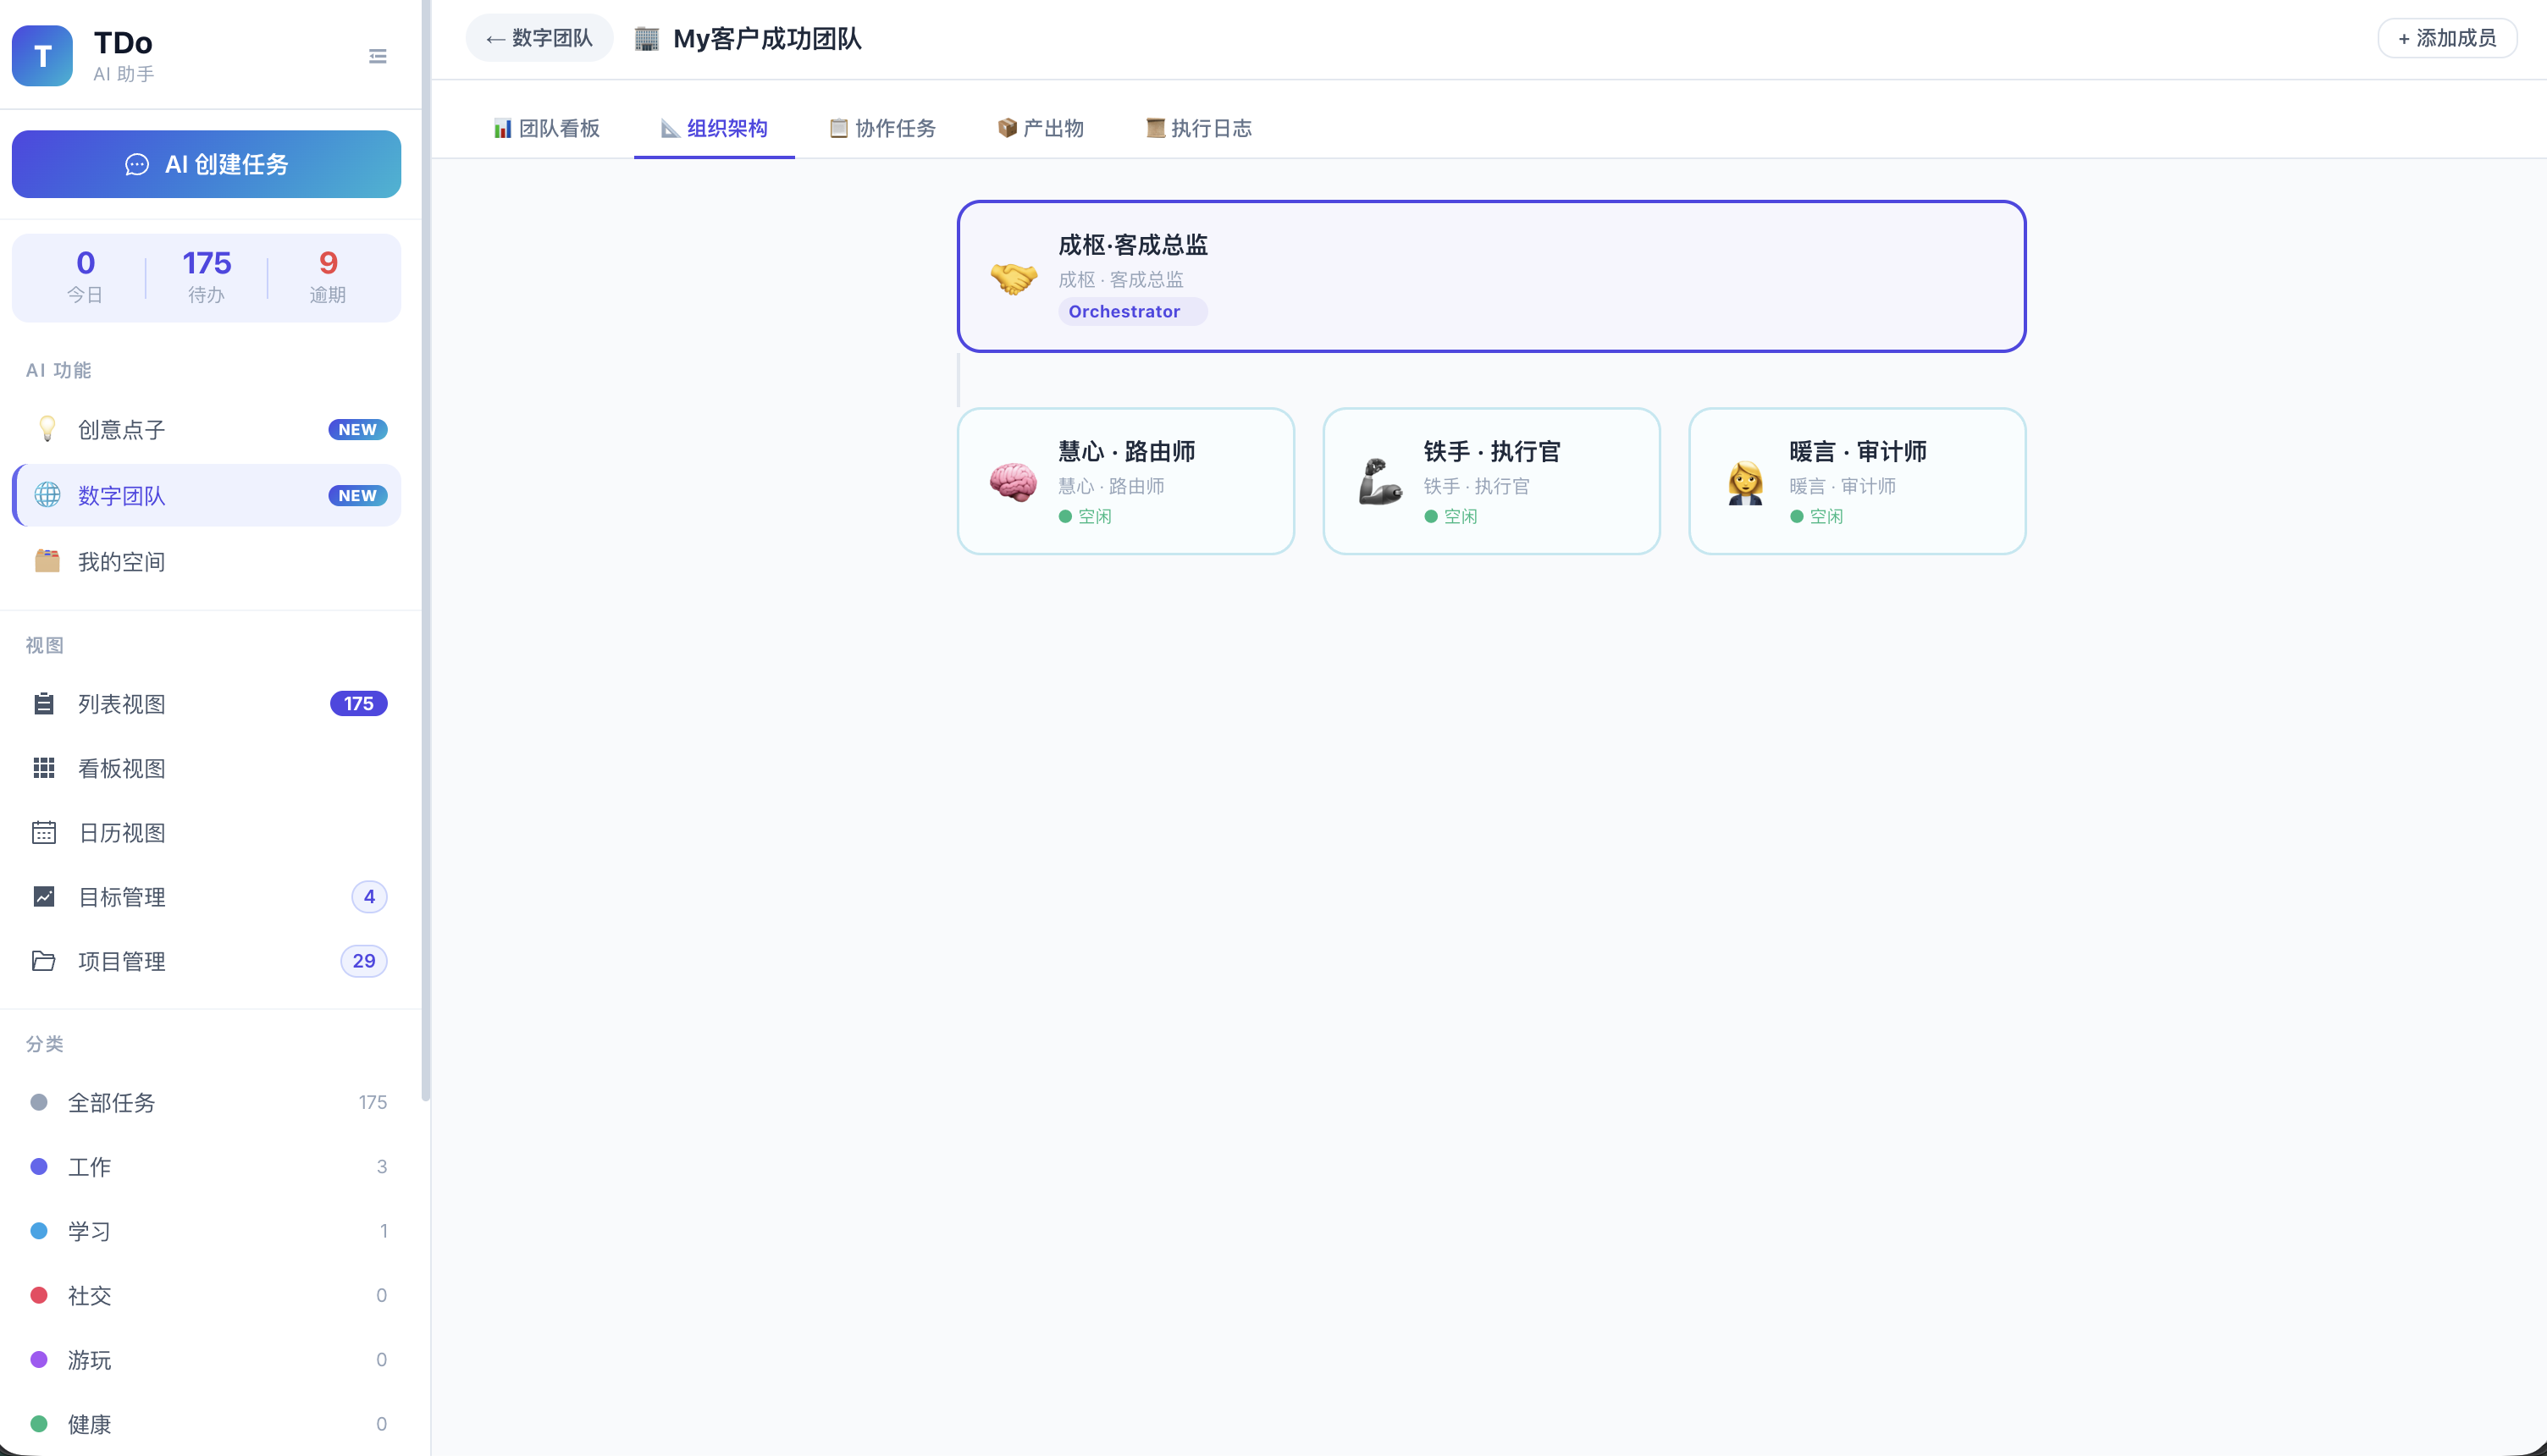Open the 铁手·执行官 member card
The width and height of the screenshot is (2547, 1456).
1491,481
